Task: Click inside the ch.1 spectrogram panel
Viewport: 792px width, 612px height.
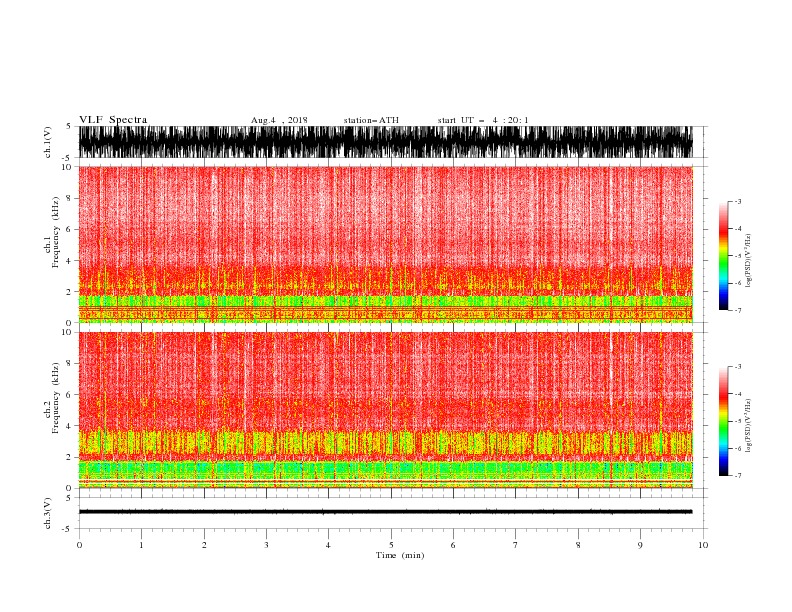Action: (386, 244)
